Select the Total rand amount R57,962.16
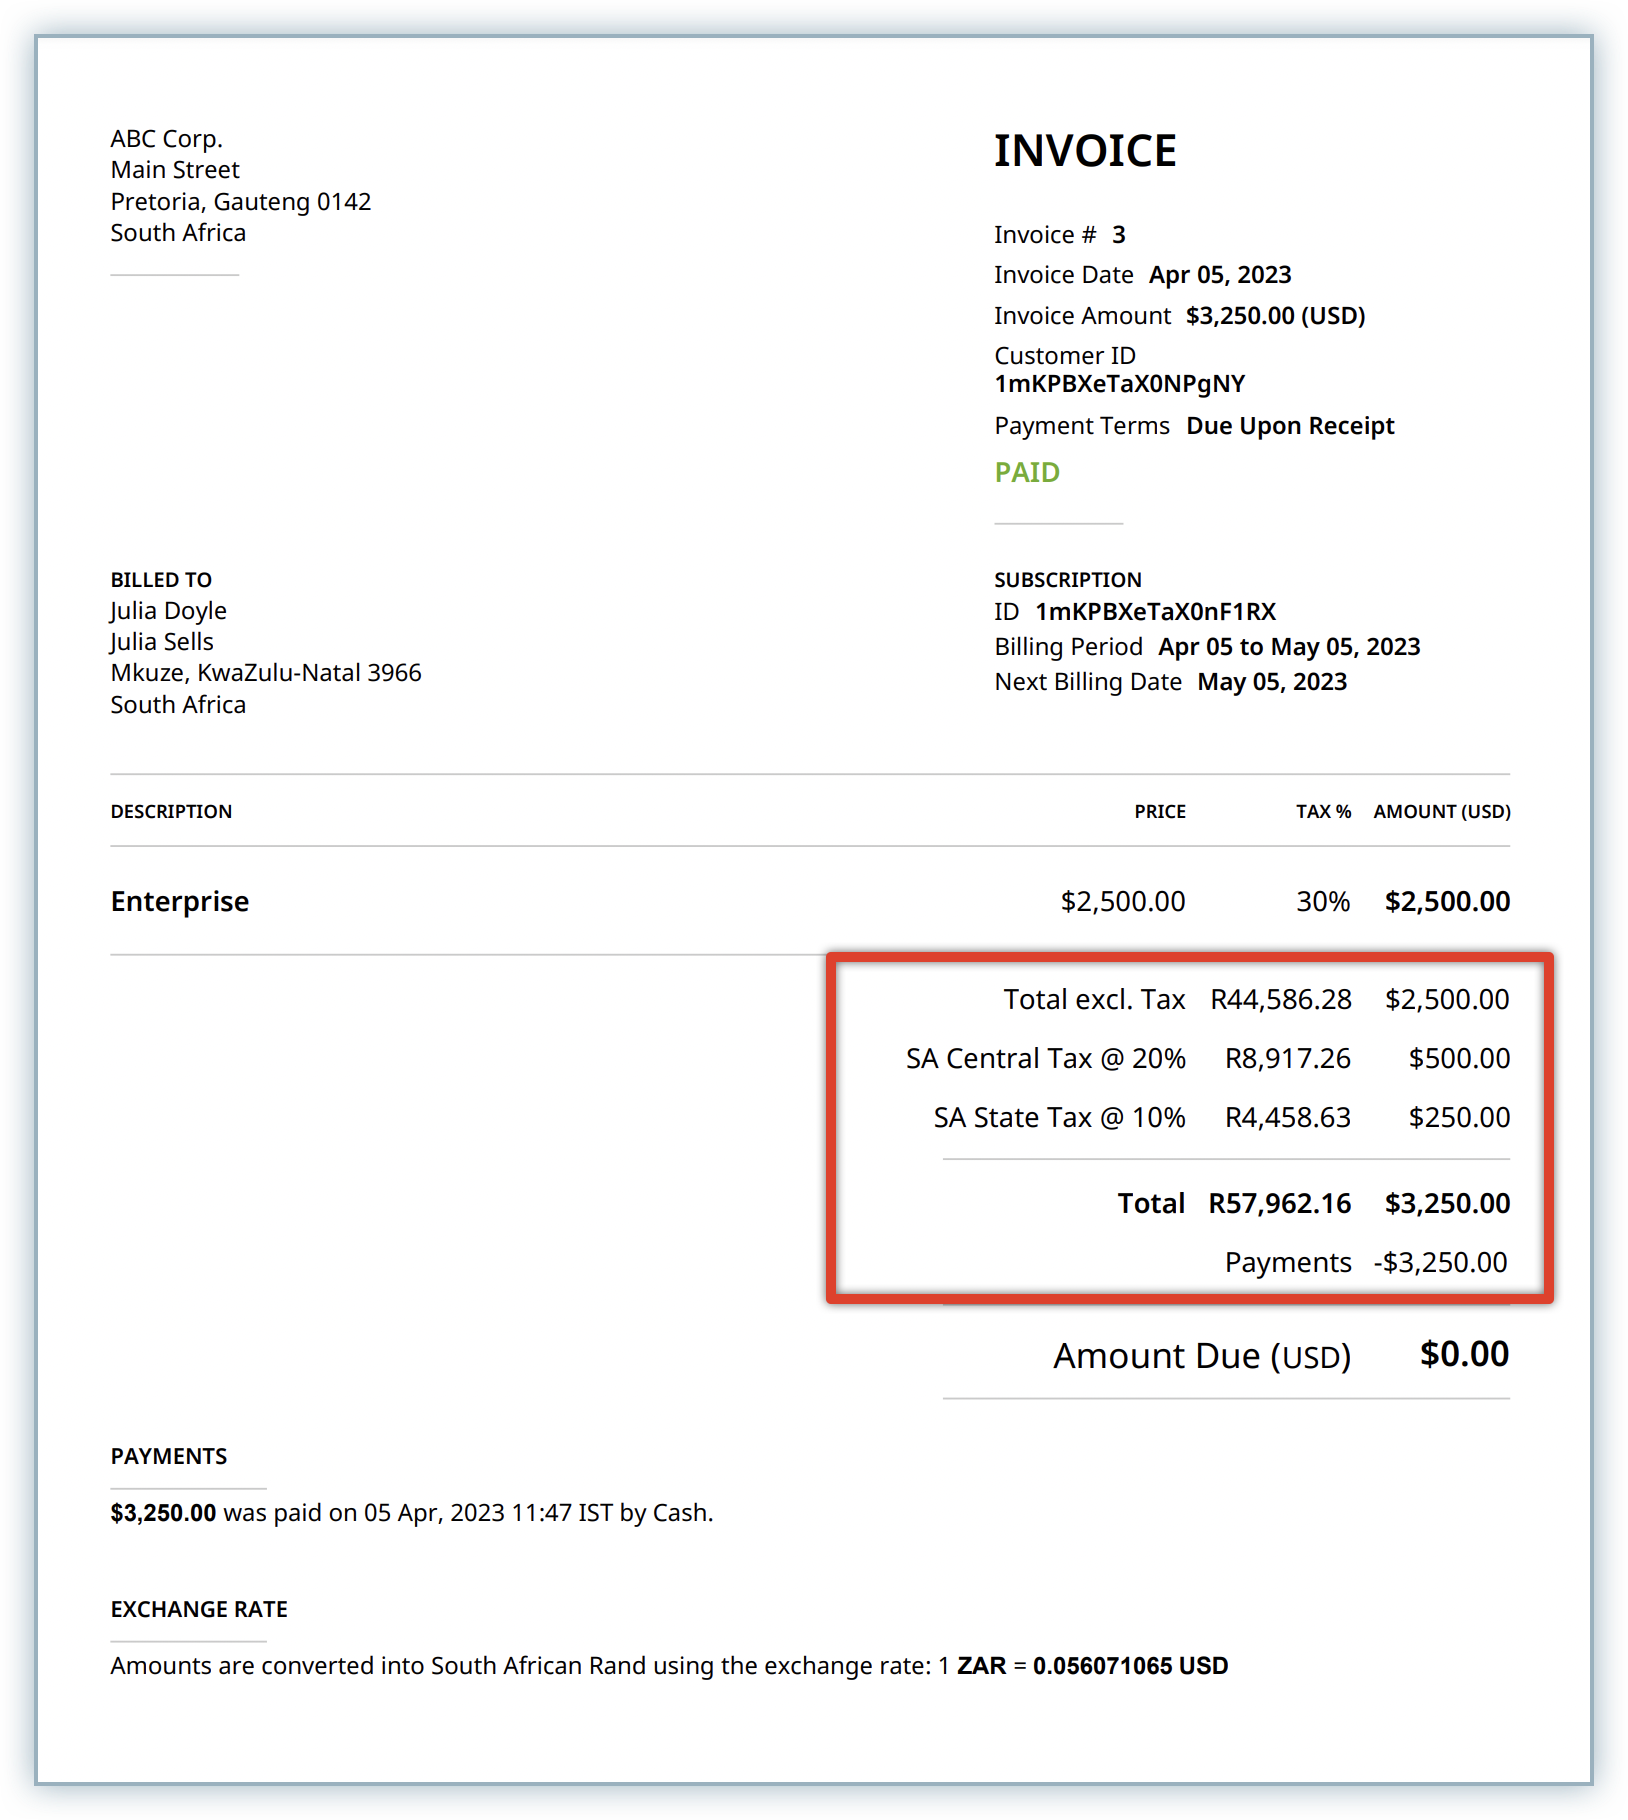 click(1279, 1203)
